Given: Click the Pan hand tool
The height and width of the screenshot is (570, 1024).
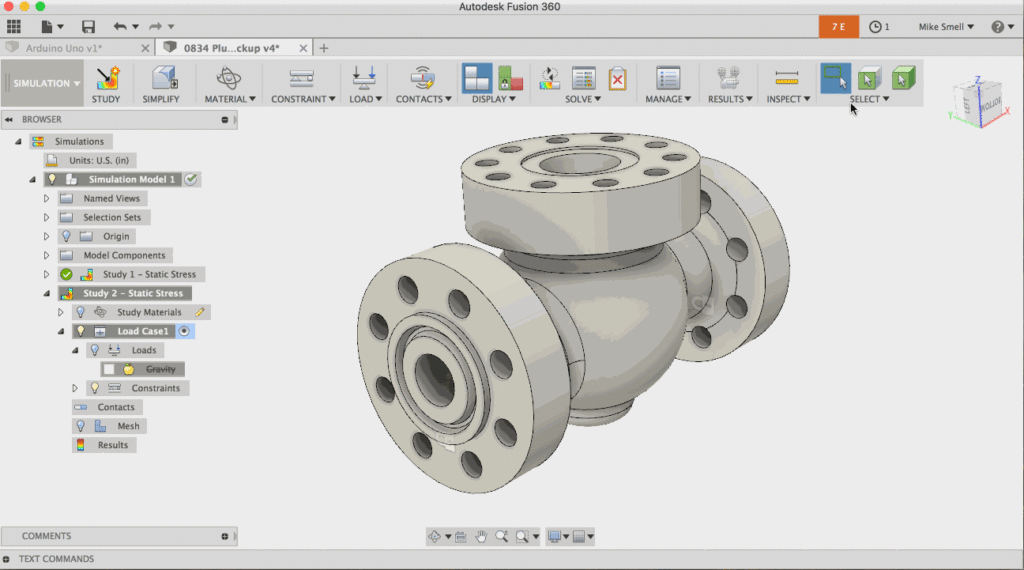Looking at the screenshot, I should [481, 537].
